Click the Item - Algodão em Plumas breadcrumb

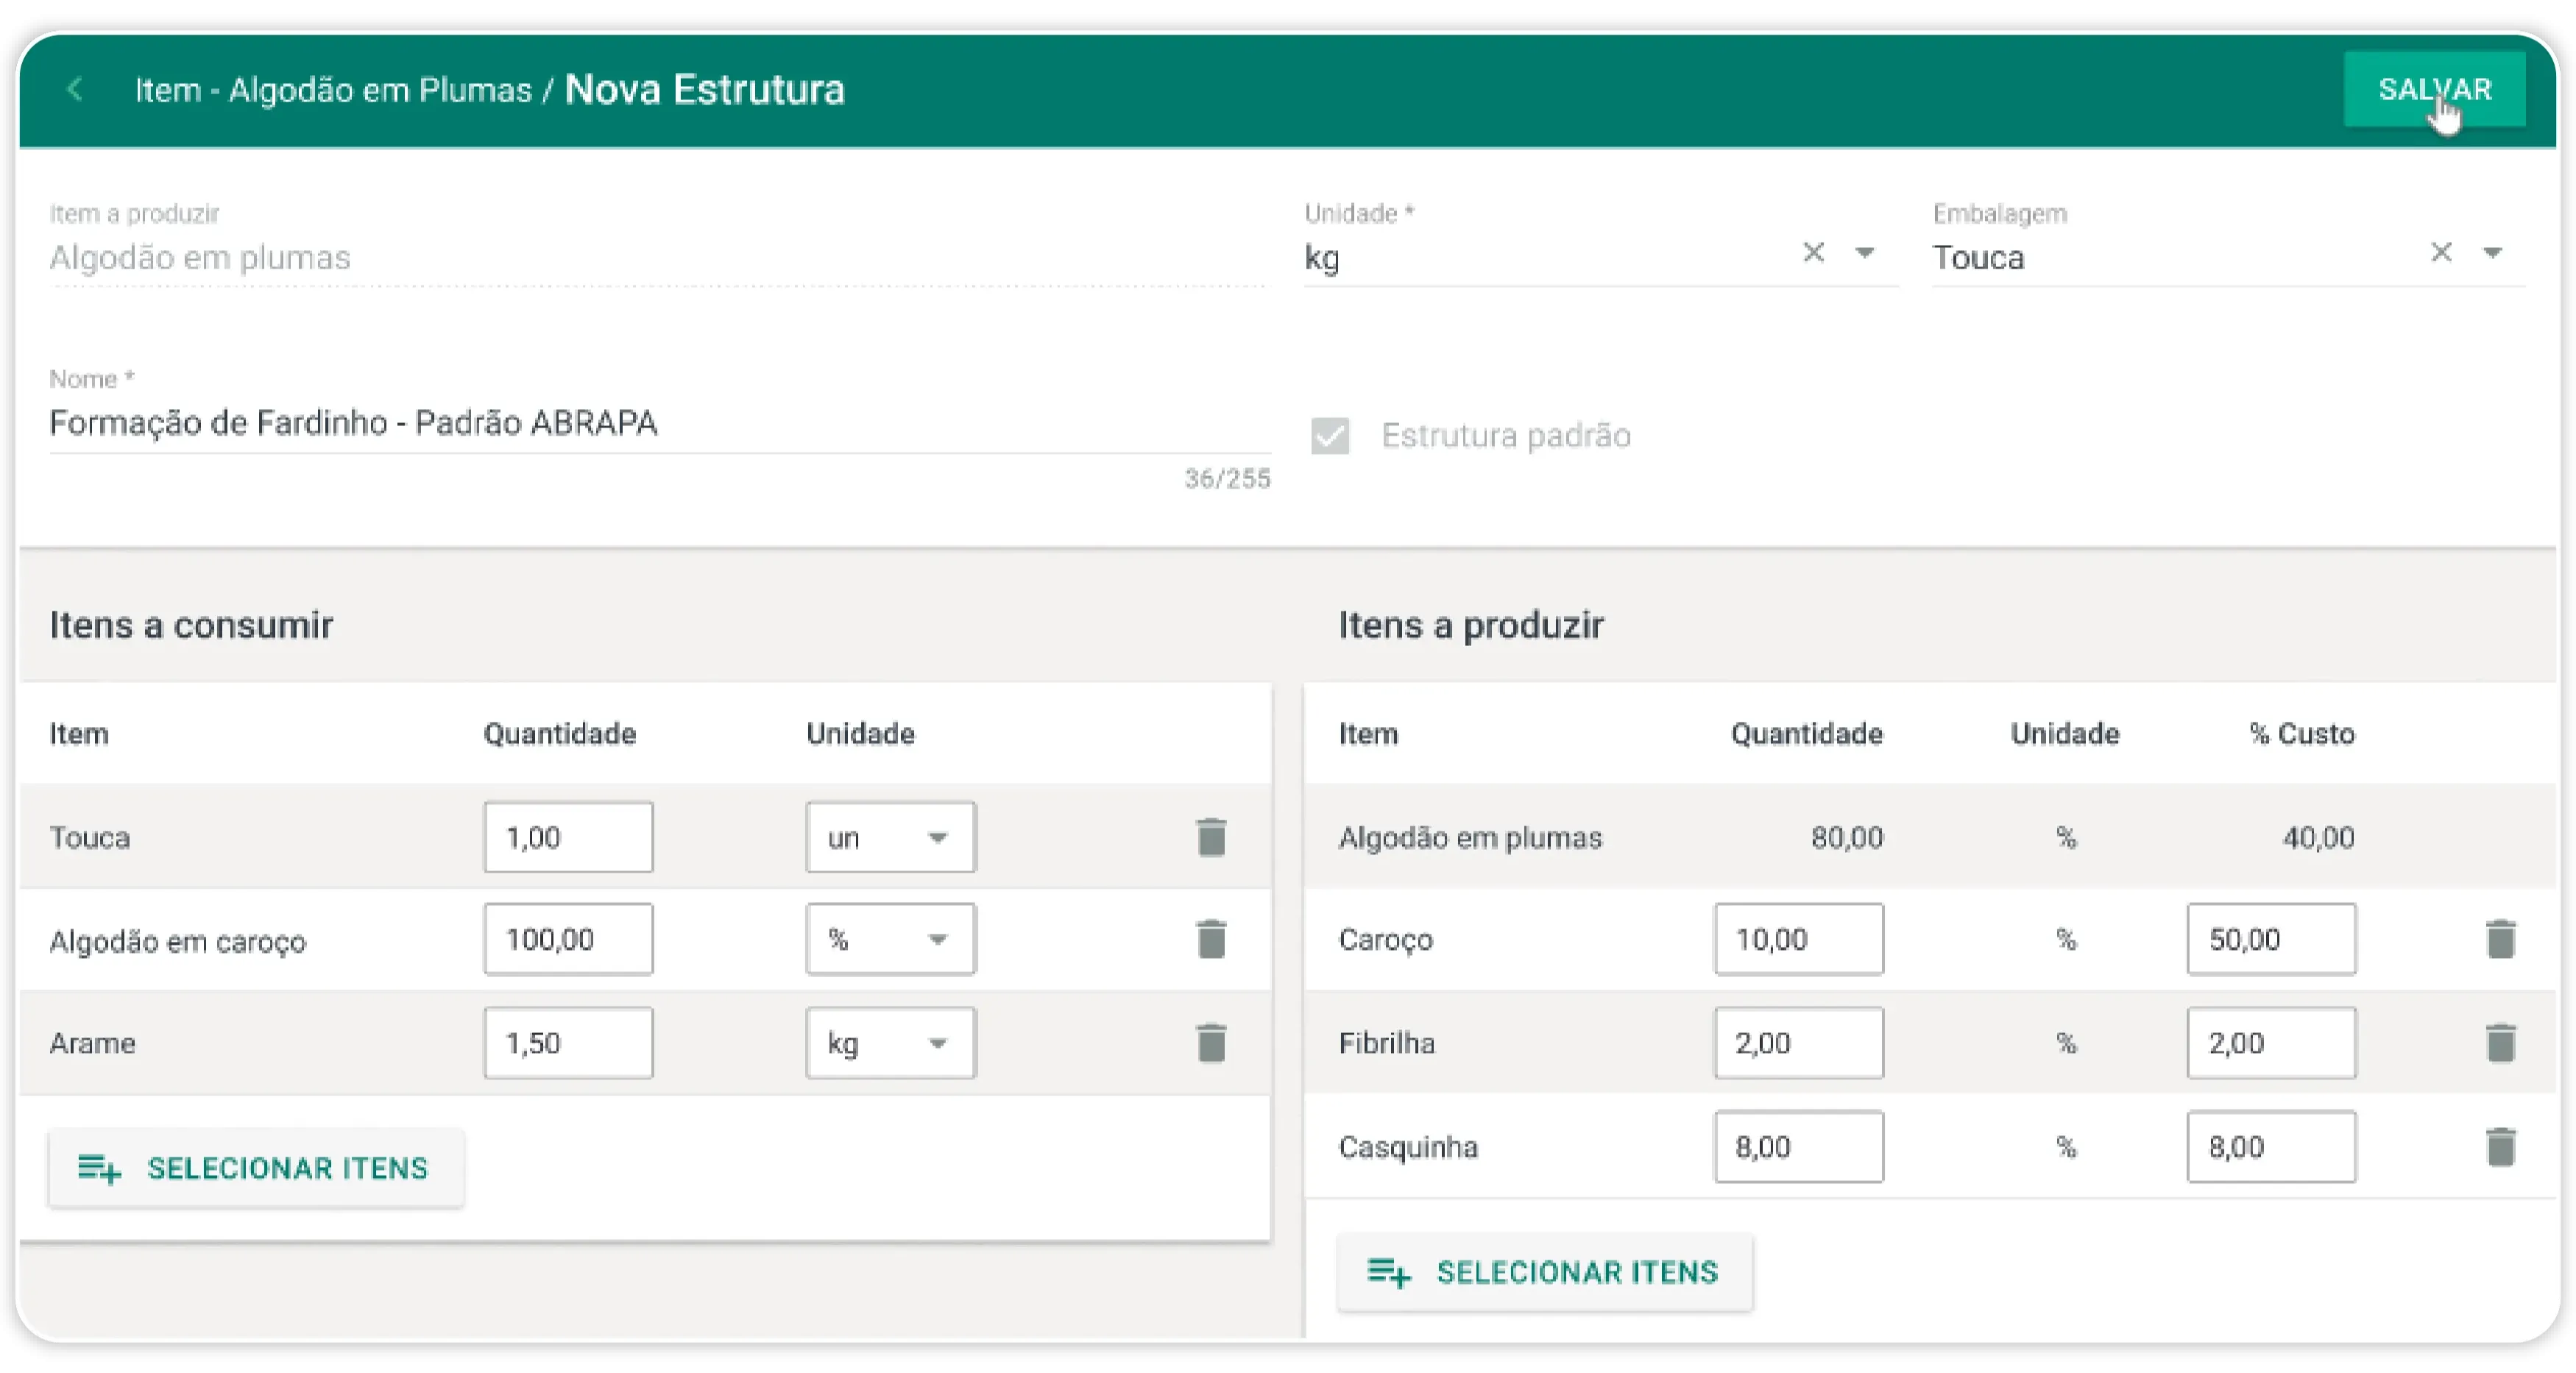tap(333, 90)
